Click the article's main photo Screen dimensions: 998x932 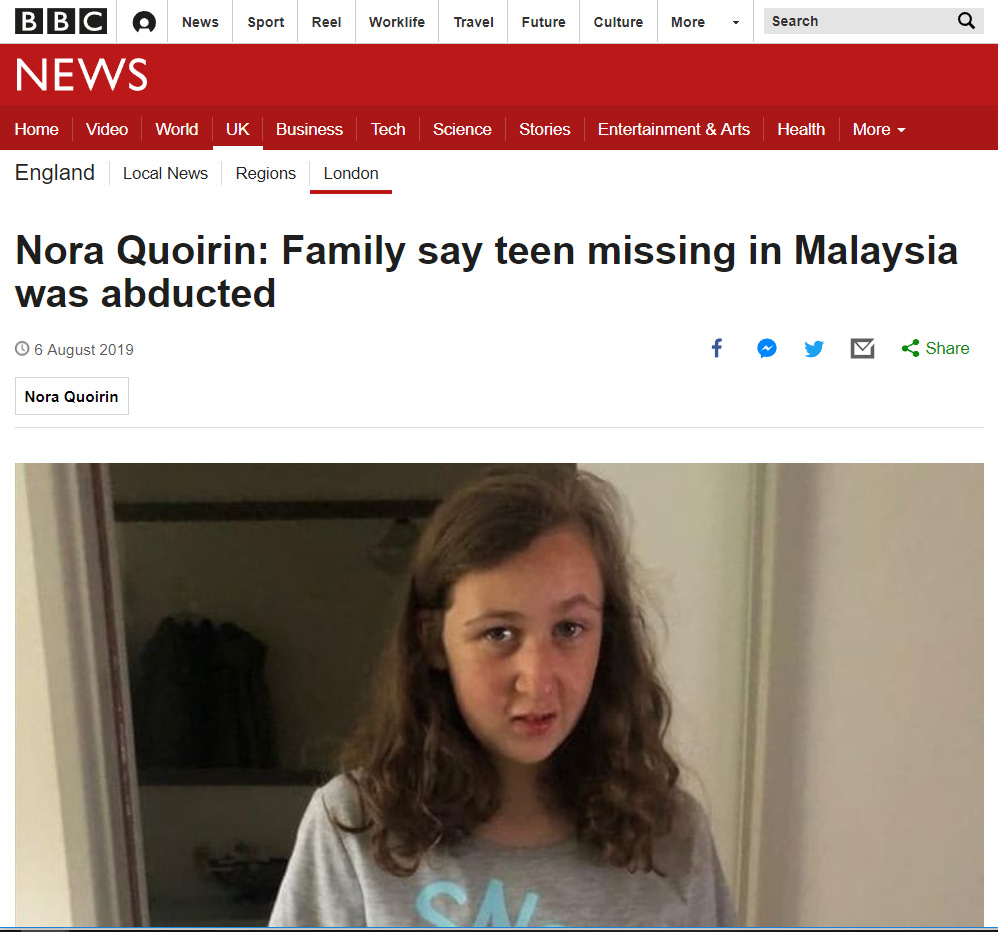pos(499,695)
